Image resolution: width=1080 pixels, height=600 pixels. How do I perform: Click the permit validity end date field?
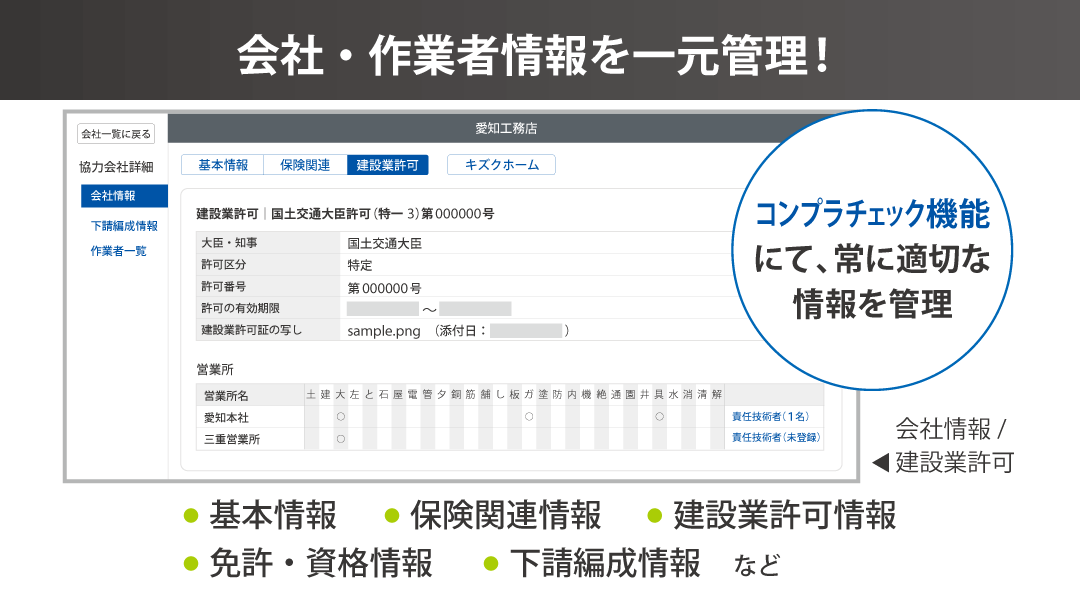tap(475, 309)
